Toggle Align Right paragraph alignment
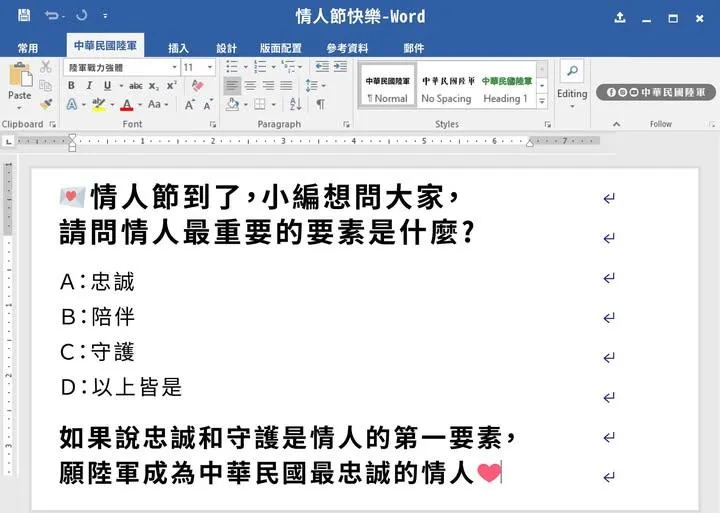 tap(268, 86)
